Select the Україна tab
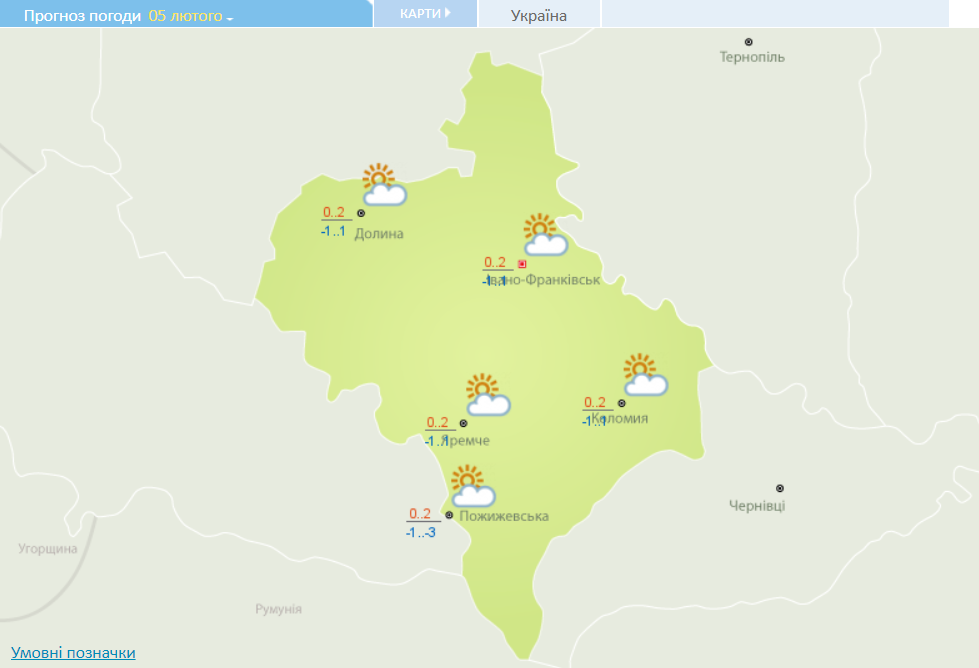979x668 pixels. (x=538, y=15)
